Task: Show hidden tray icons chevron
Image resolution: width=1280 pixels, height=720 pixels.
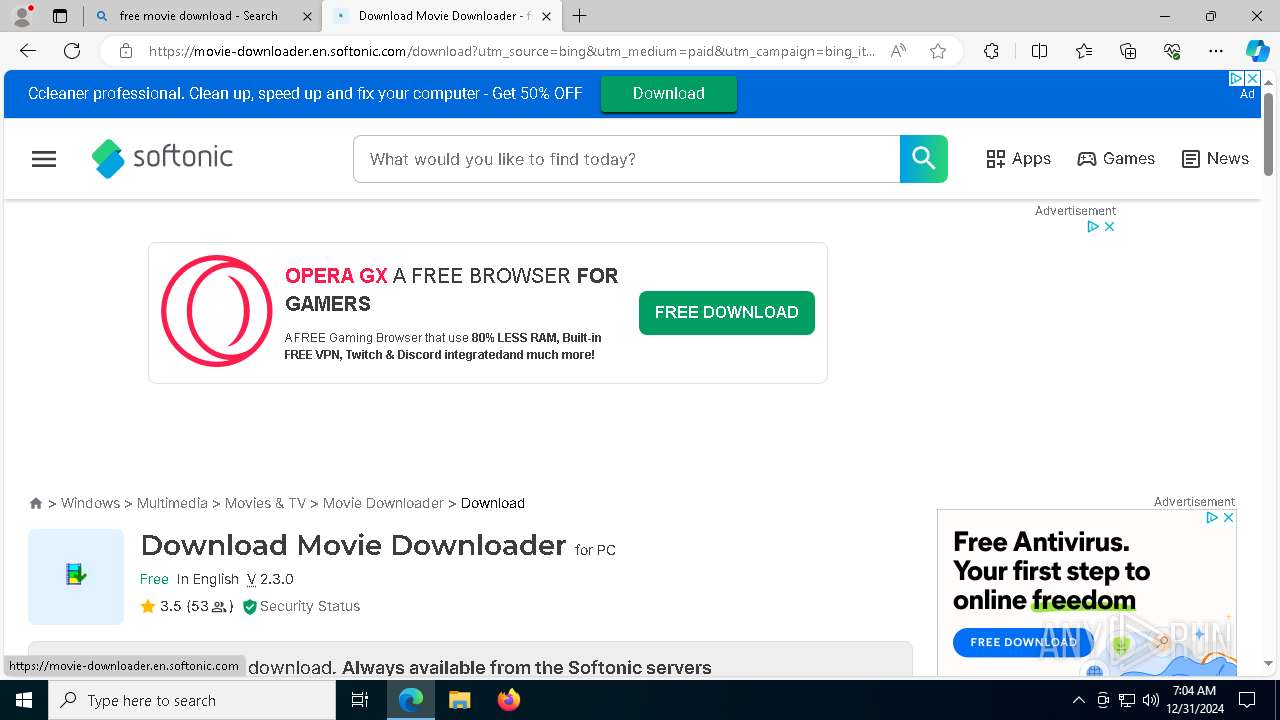Action: click(1078, 700)
